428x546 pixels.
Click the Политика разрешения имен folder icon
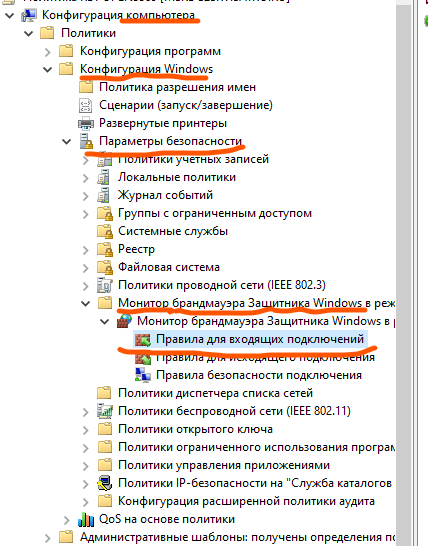coord(86,87)
